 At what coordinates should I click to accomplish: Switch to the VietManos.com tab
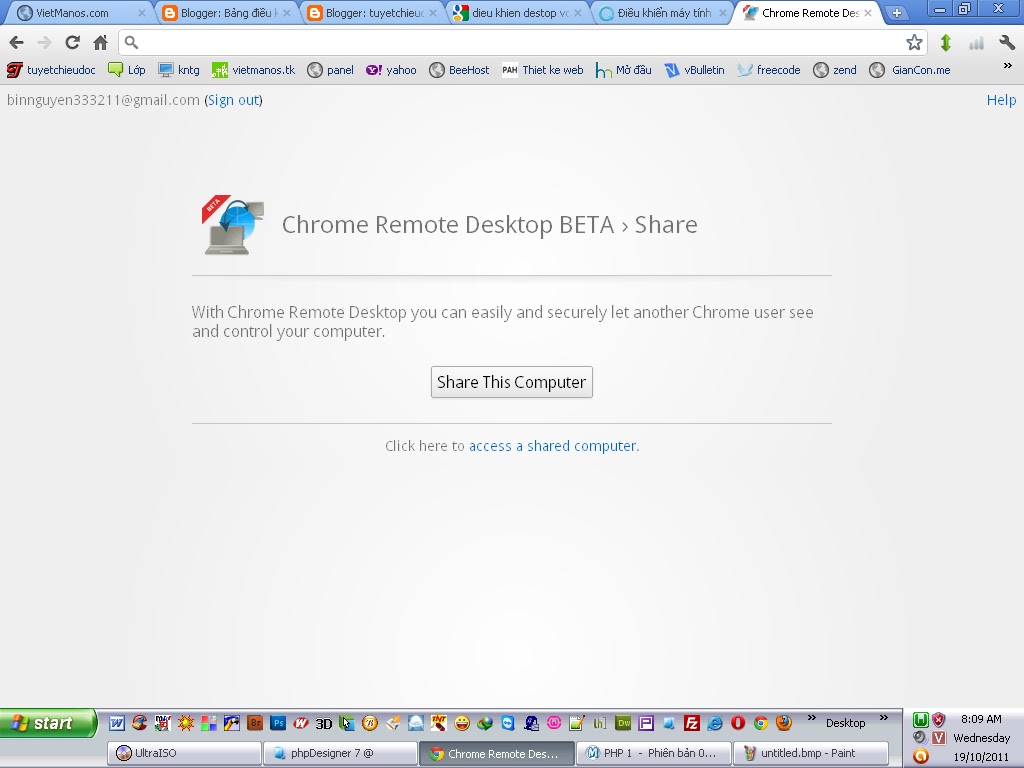[x=81, y=12]
